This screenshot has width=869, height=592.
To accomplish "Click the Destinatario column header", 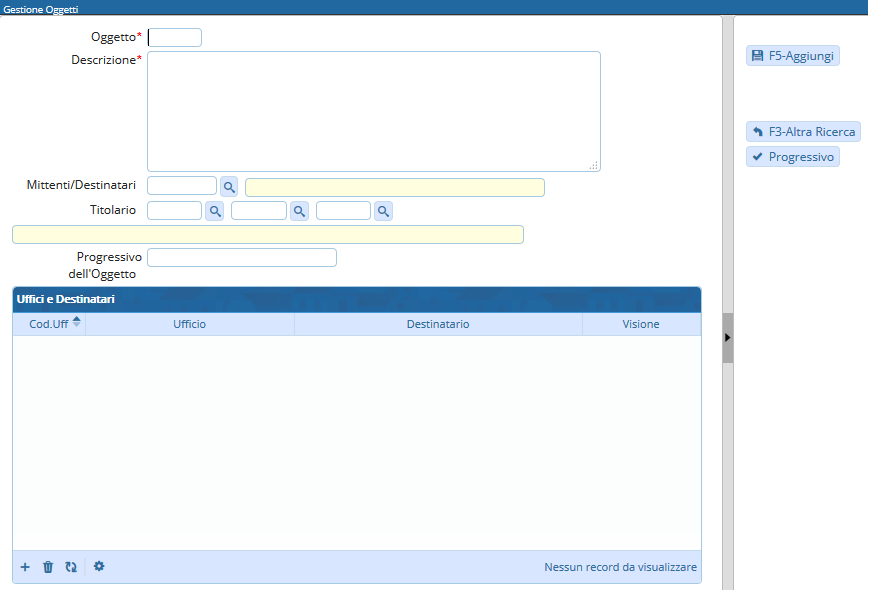I will 437,324.
